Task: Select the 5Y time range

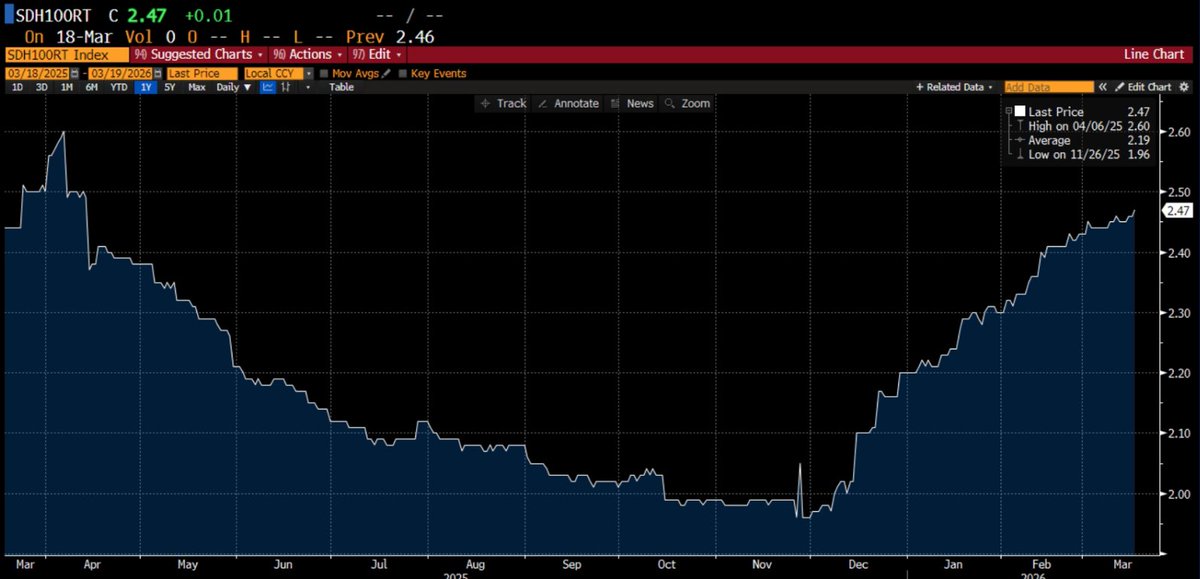Action: point(169,88)
